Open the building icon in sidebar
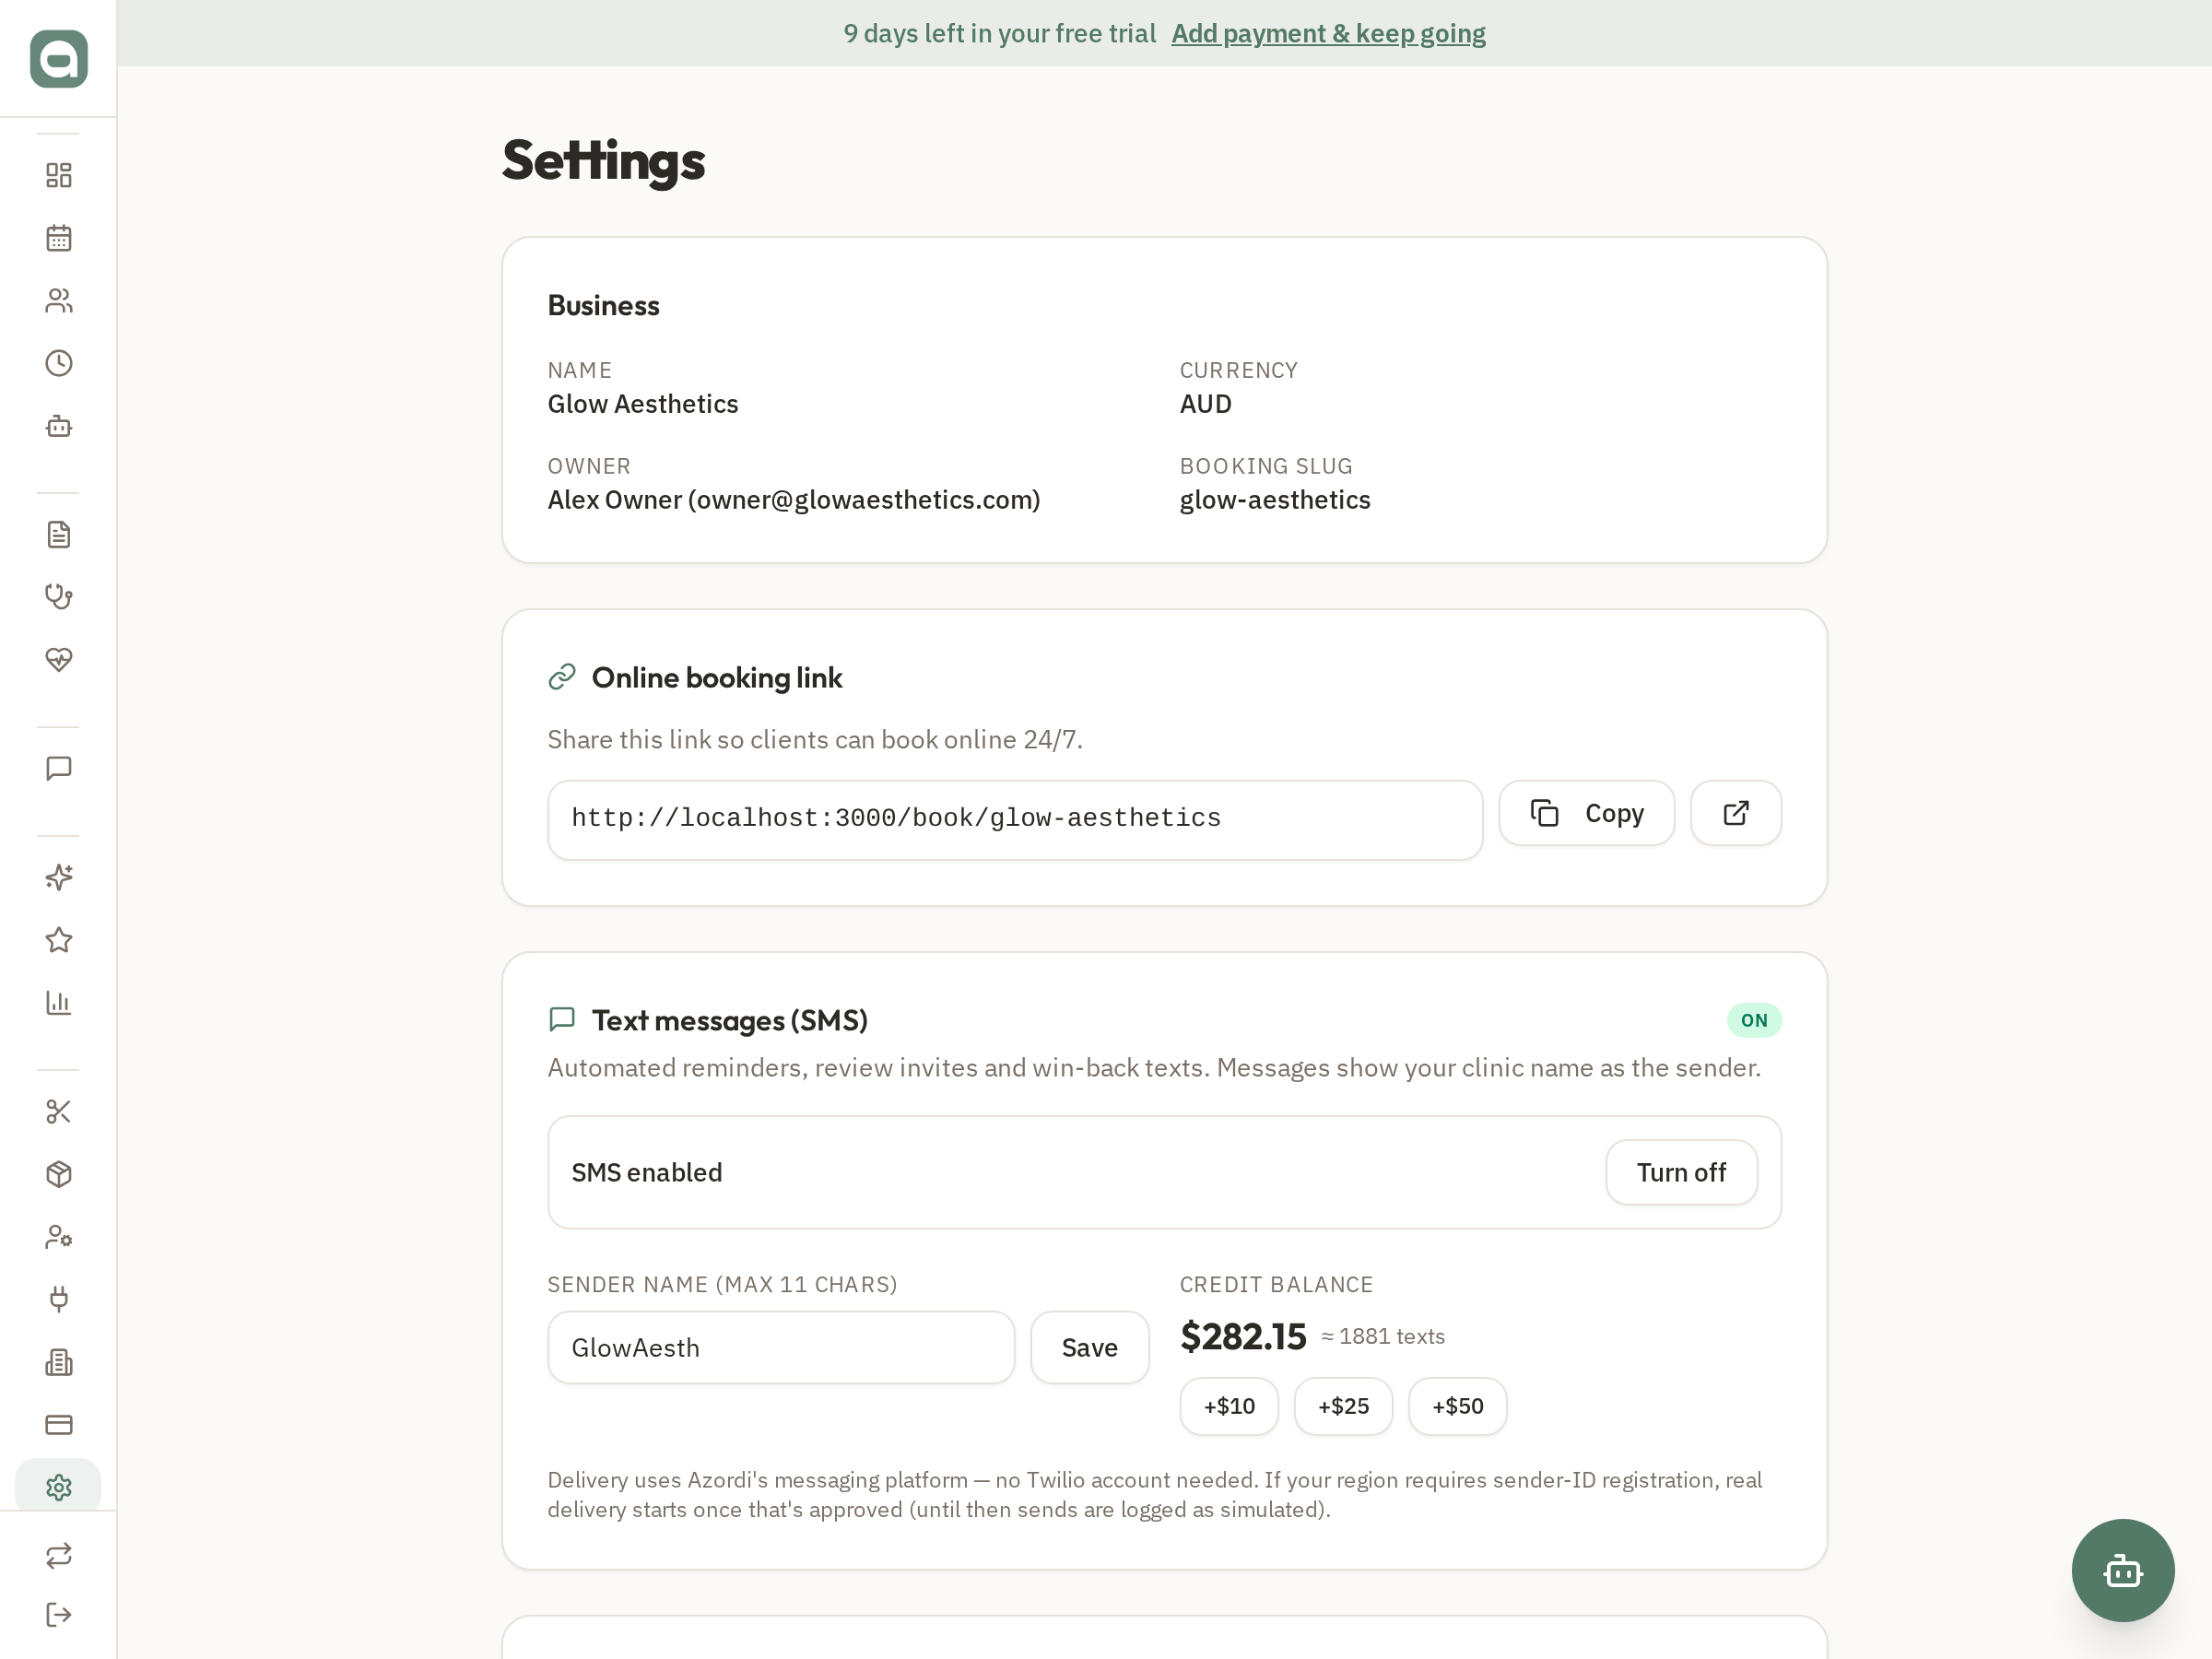Image resolution: width=2212 pixels, height=1659 pixels. [59, 1362]
